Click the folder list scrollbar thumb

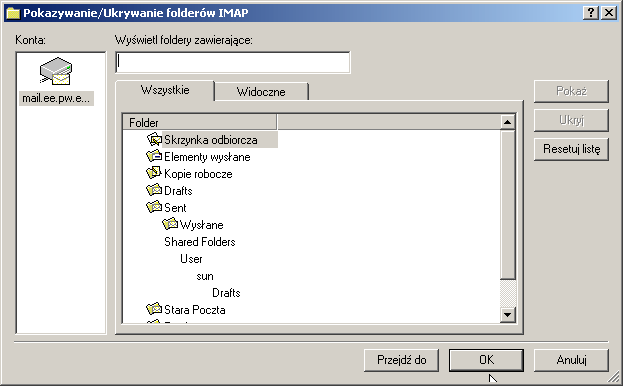[x=507, y=205]
